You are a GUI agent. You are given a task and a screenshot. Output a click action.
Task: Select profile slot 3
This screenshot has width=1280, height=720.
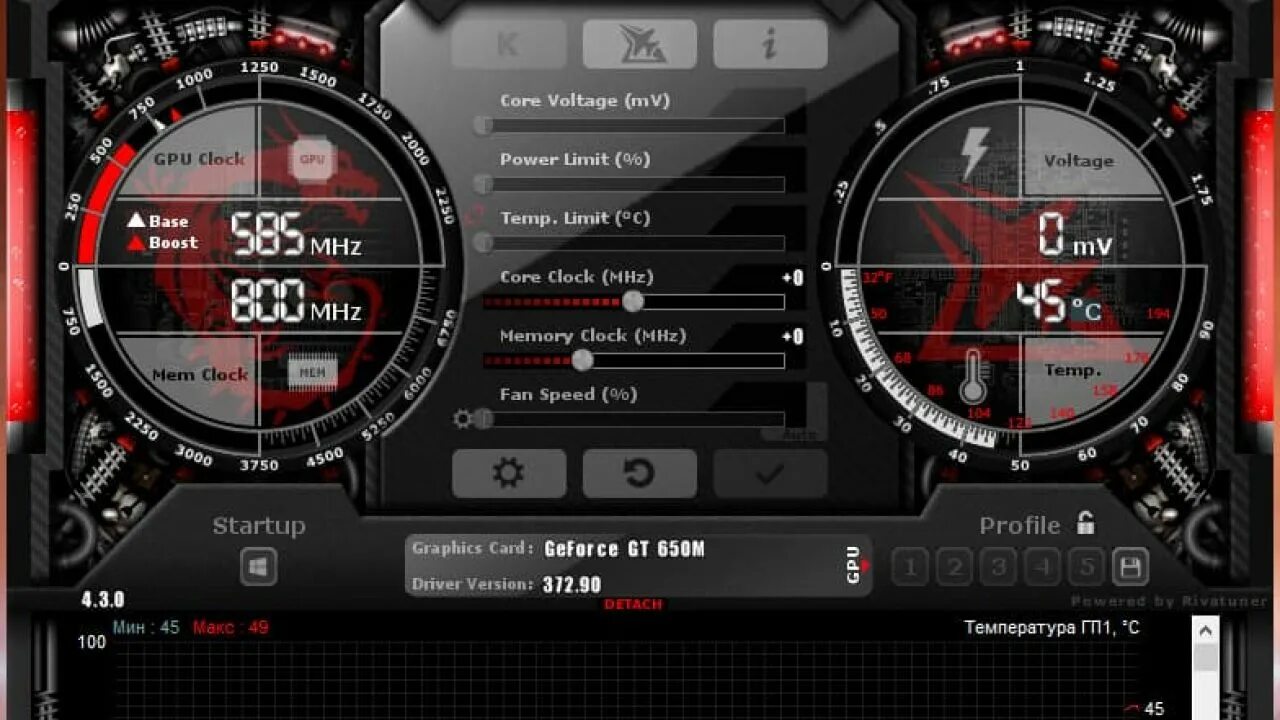998,568
